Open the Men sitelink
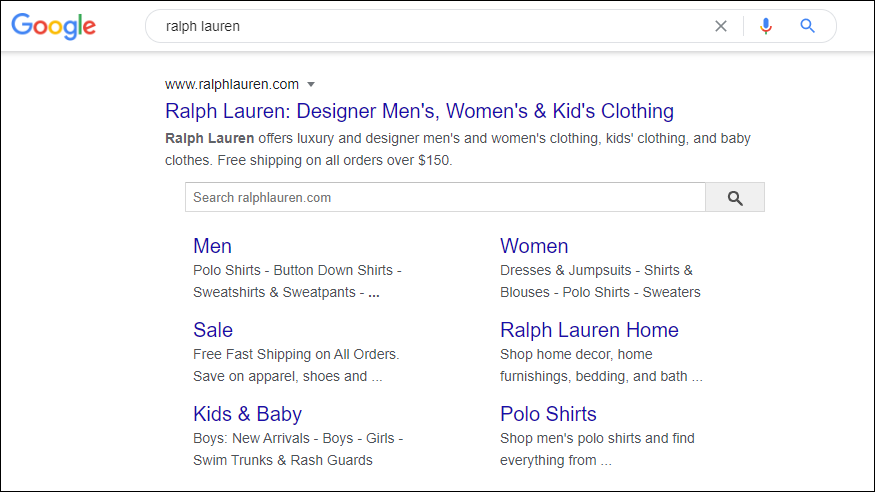Viewport: 875px width, 492px height. click(212, 246)
